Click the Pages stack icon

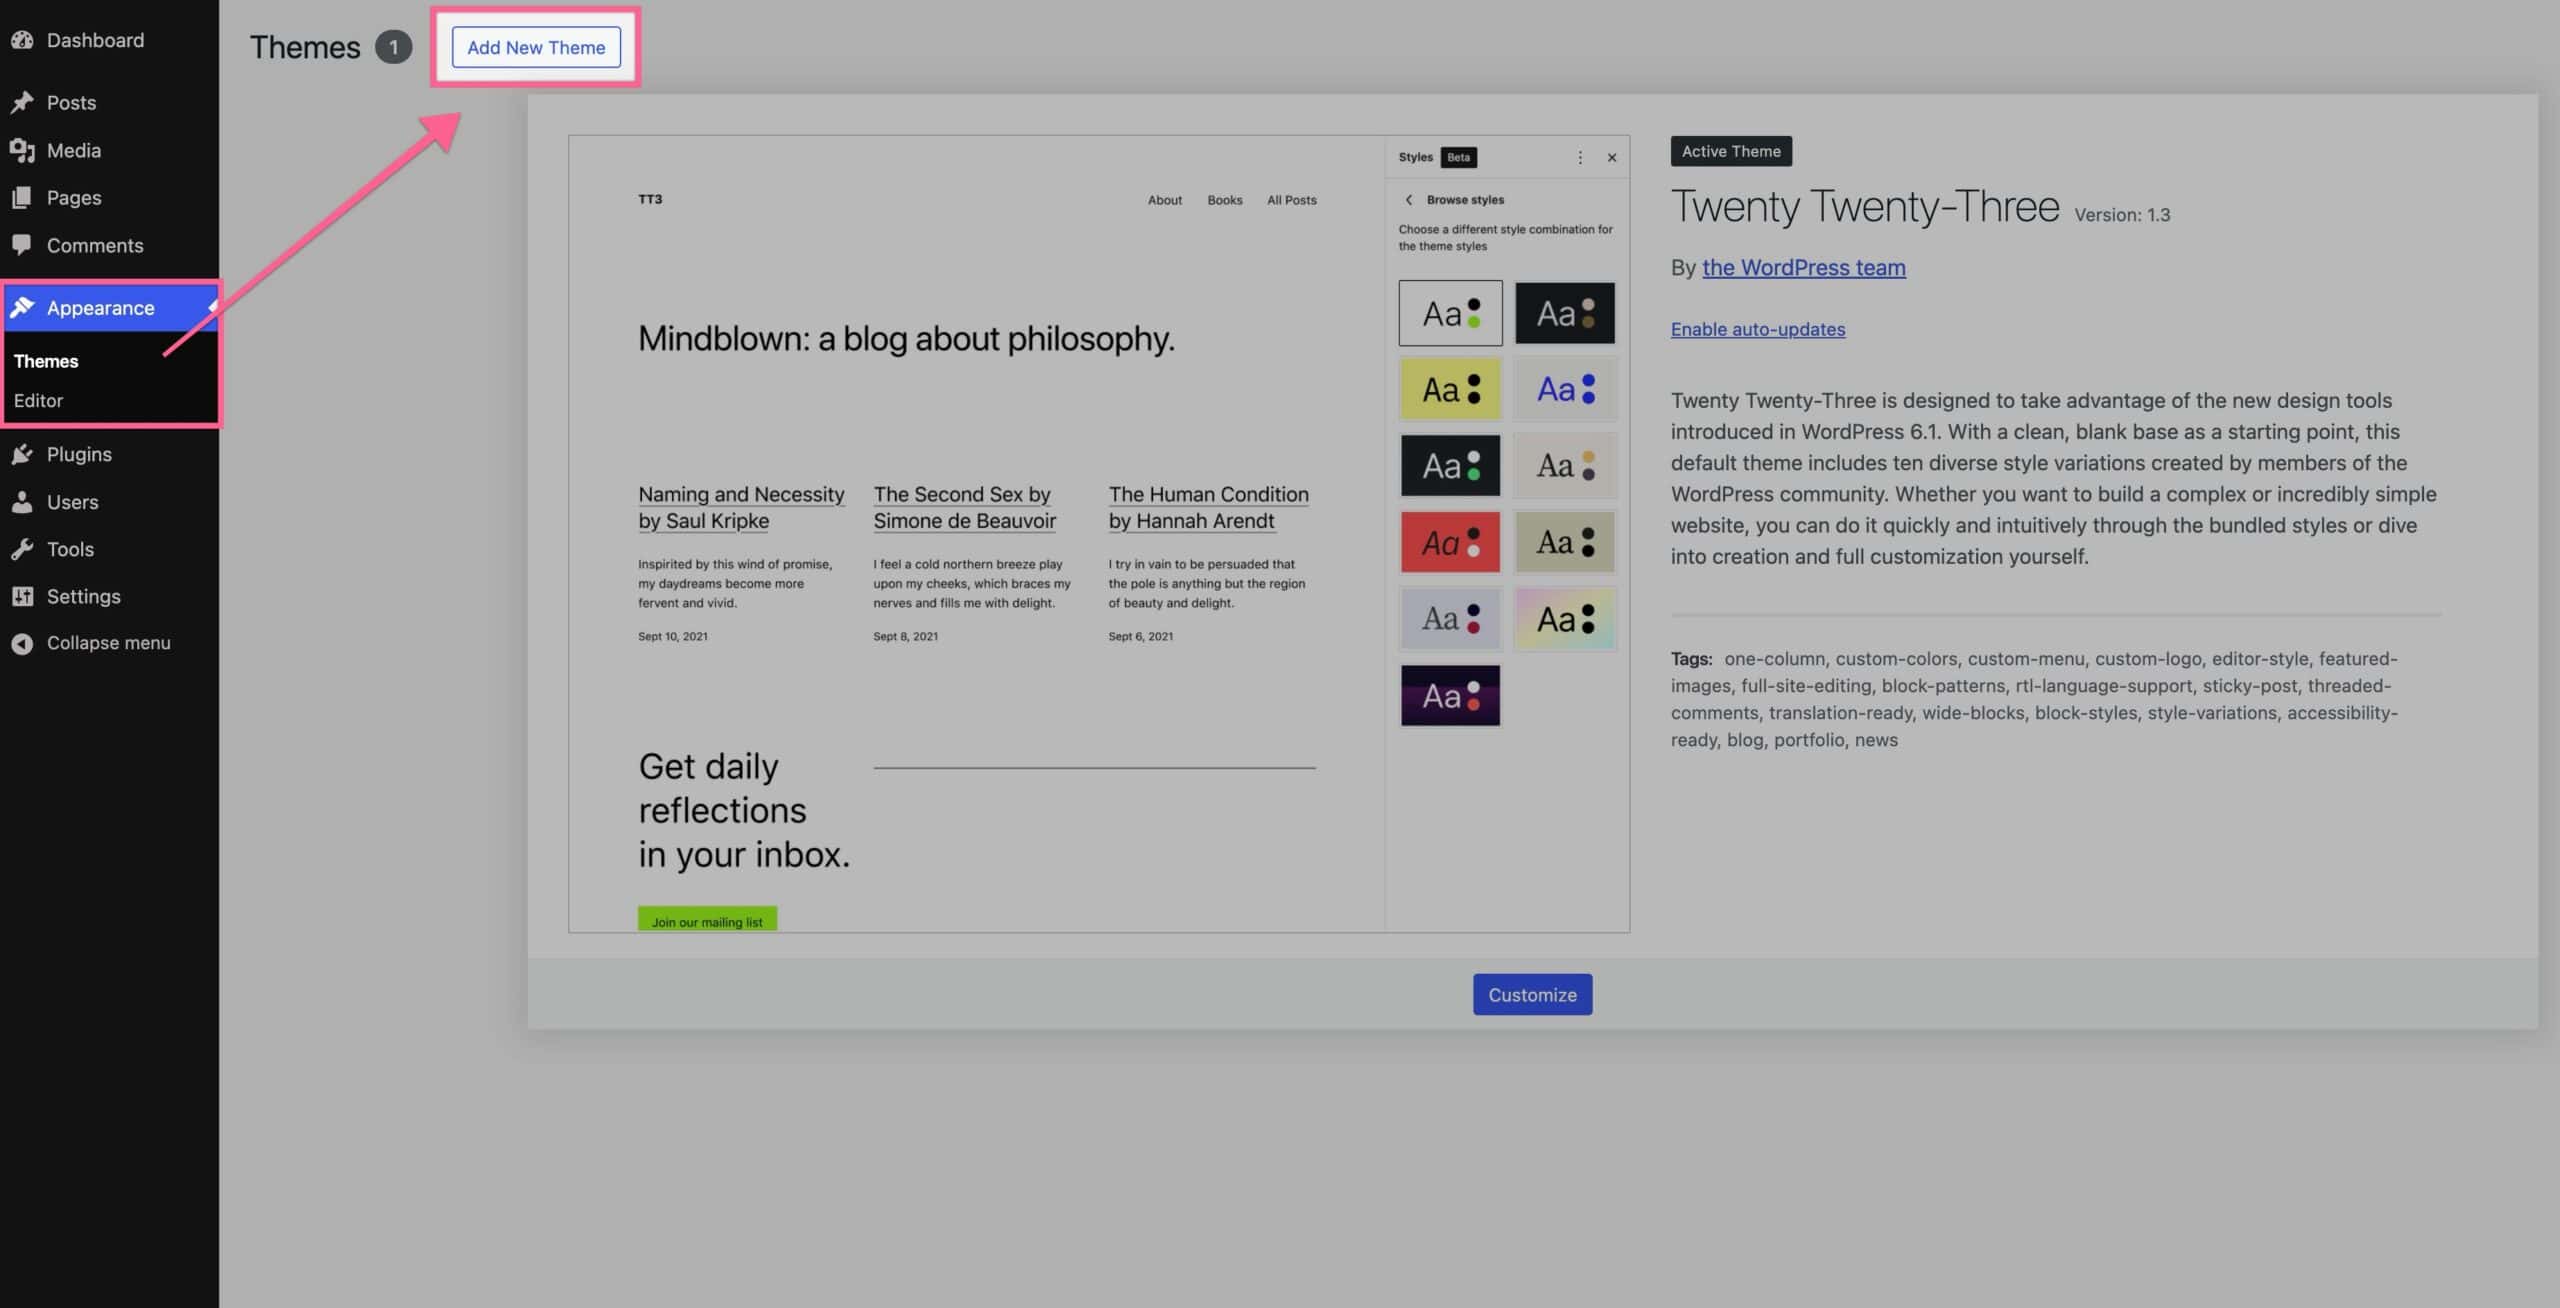click(22, 197)
